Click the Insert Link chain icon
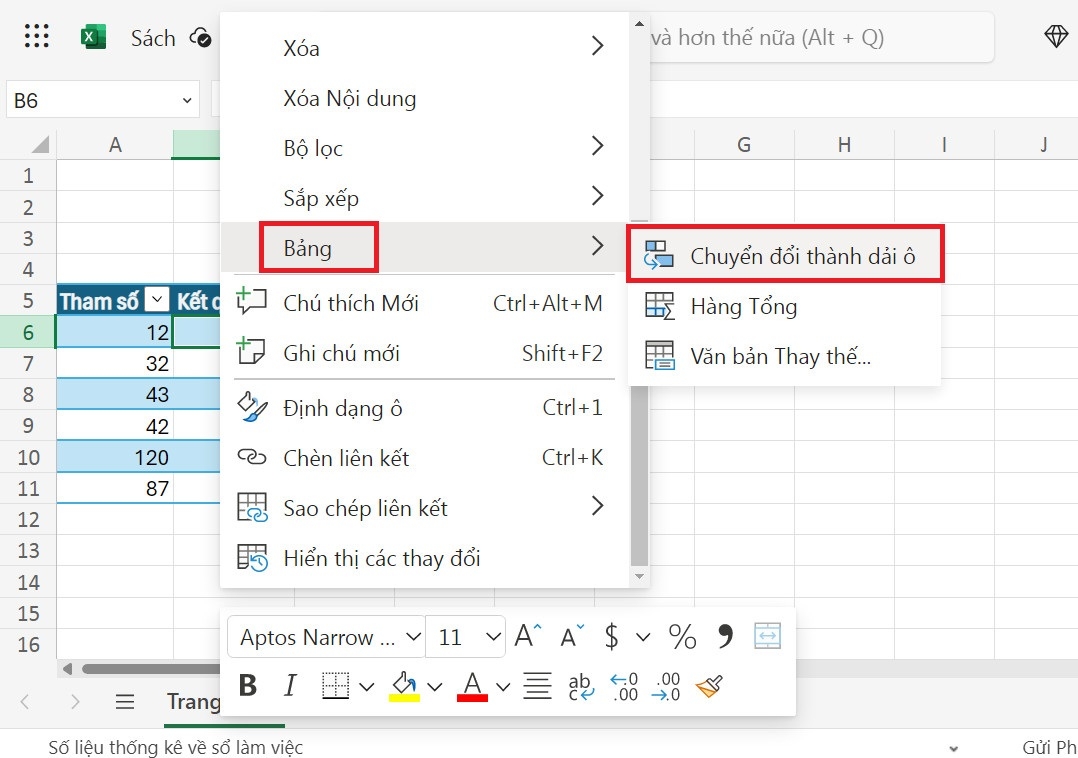This screenshot has width=1078, height=758. pos(252,457)
